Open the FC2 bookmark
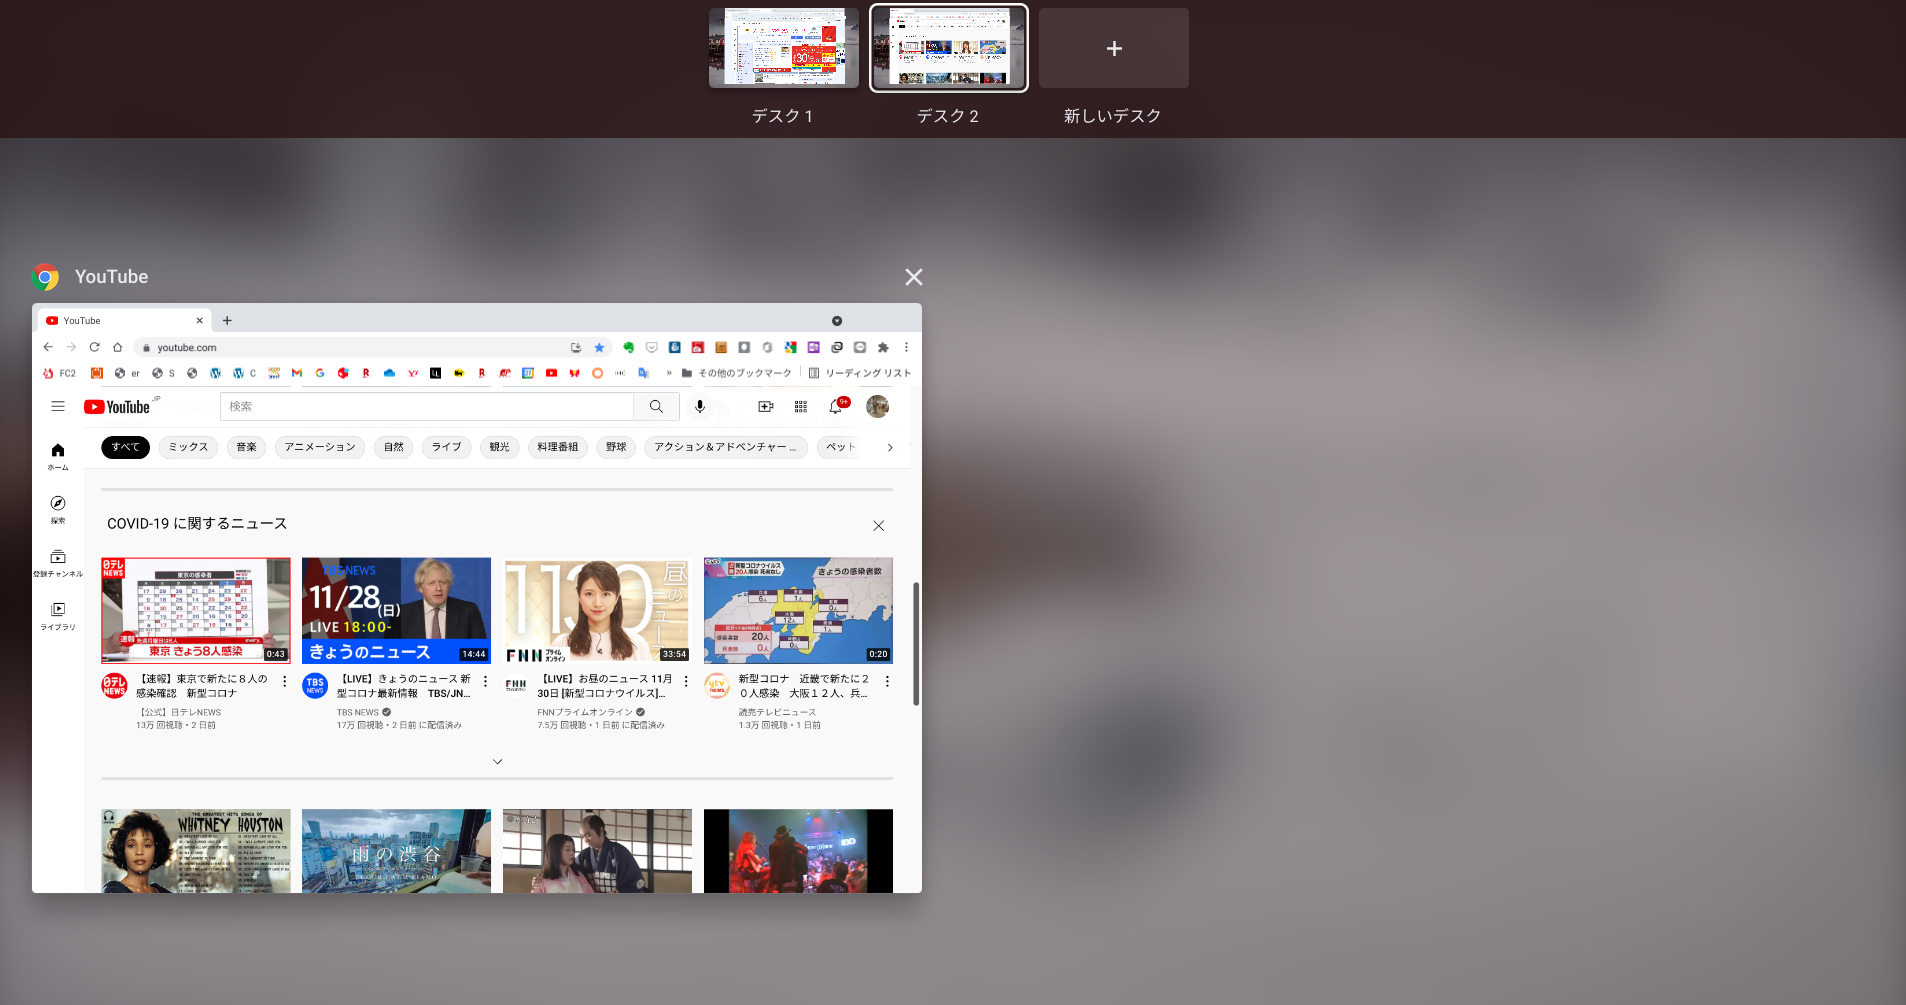Screen dimensions: 1906x1005 pos(60,373)
